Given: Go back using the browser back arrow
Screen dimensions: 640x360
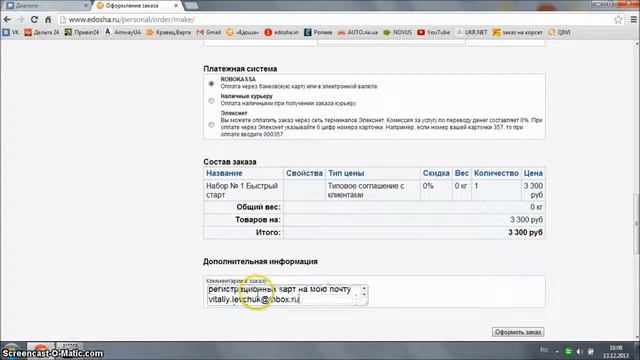Looking at the screenshot, I should pos(7,19).
